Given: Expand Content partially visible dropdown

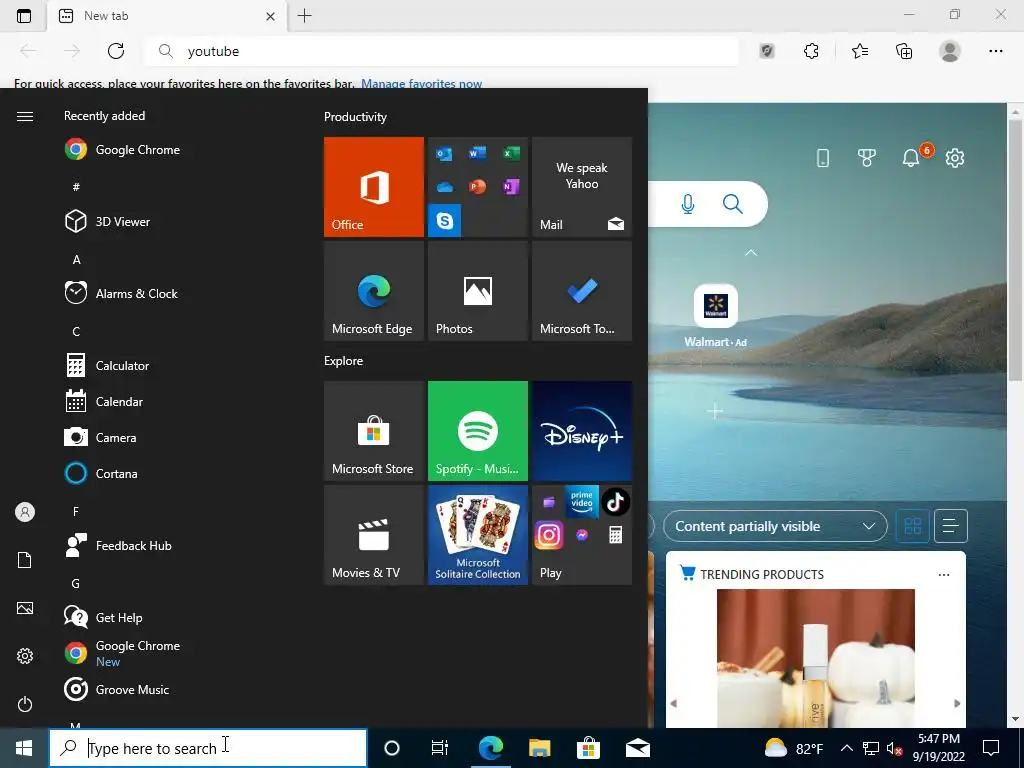Looking at the screenshot, I should [x=775, y=526].
